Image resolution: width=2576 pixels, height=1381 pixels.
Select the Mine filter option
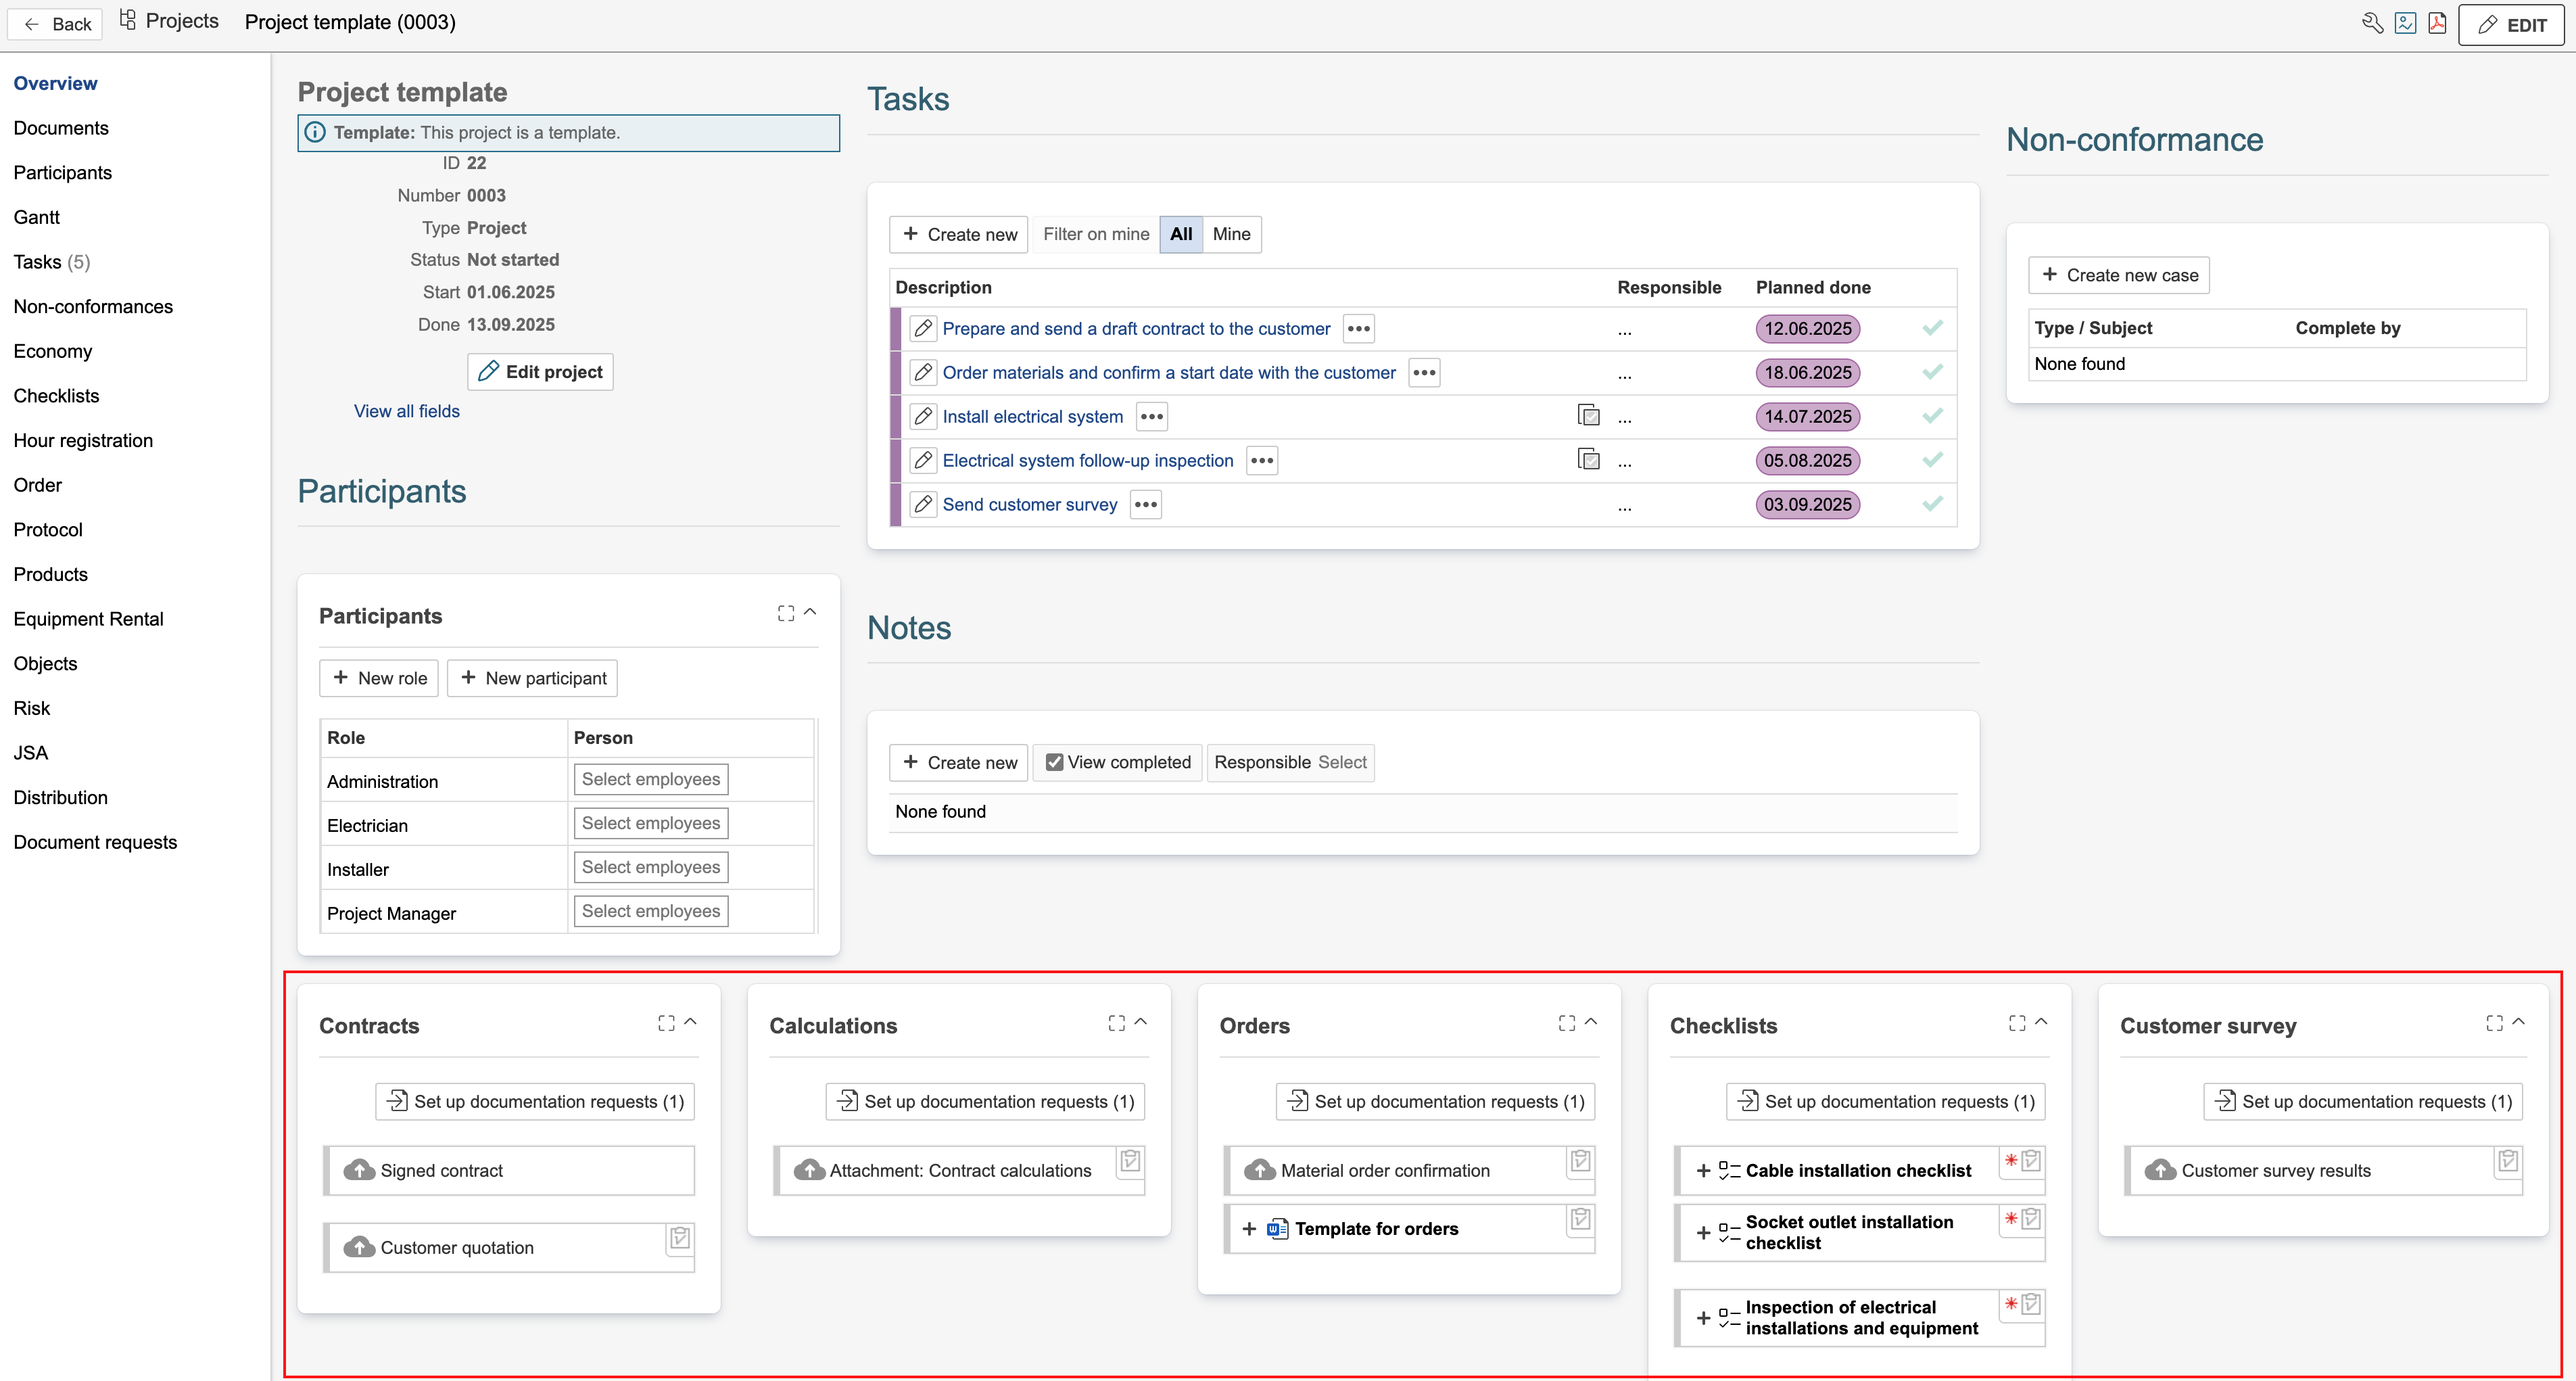pyautogui.click(x=1231, y=234)
